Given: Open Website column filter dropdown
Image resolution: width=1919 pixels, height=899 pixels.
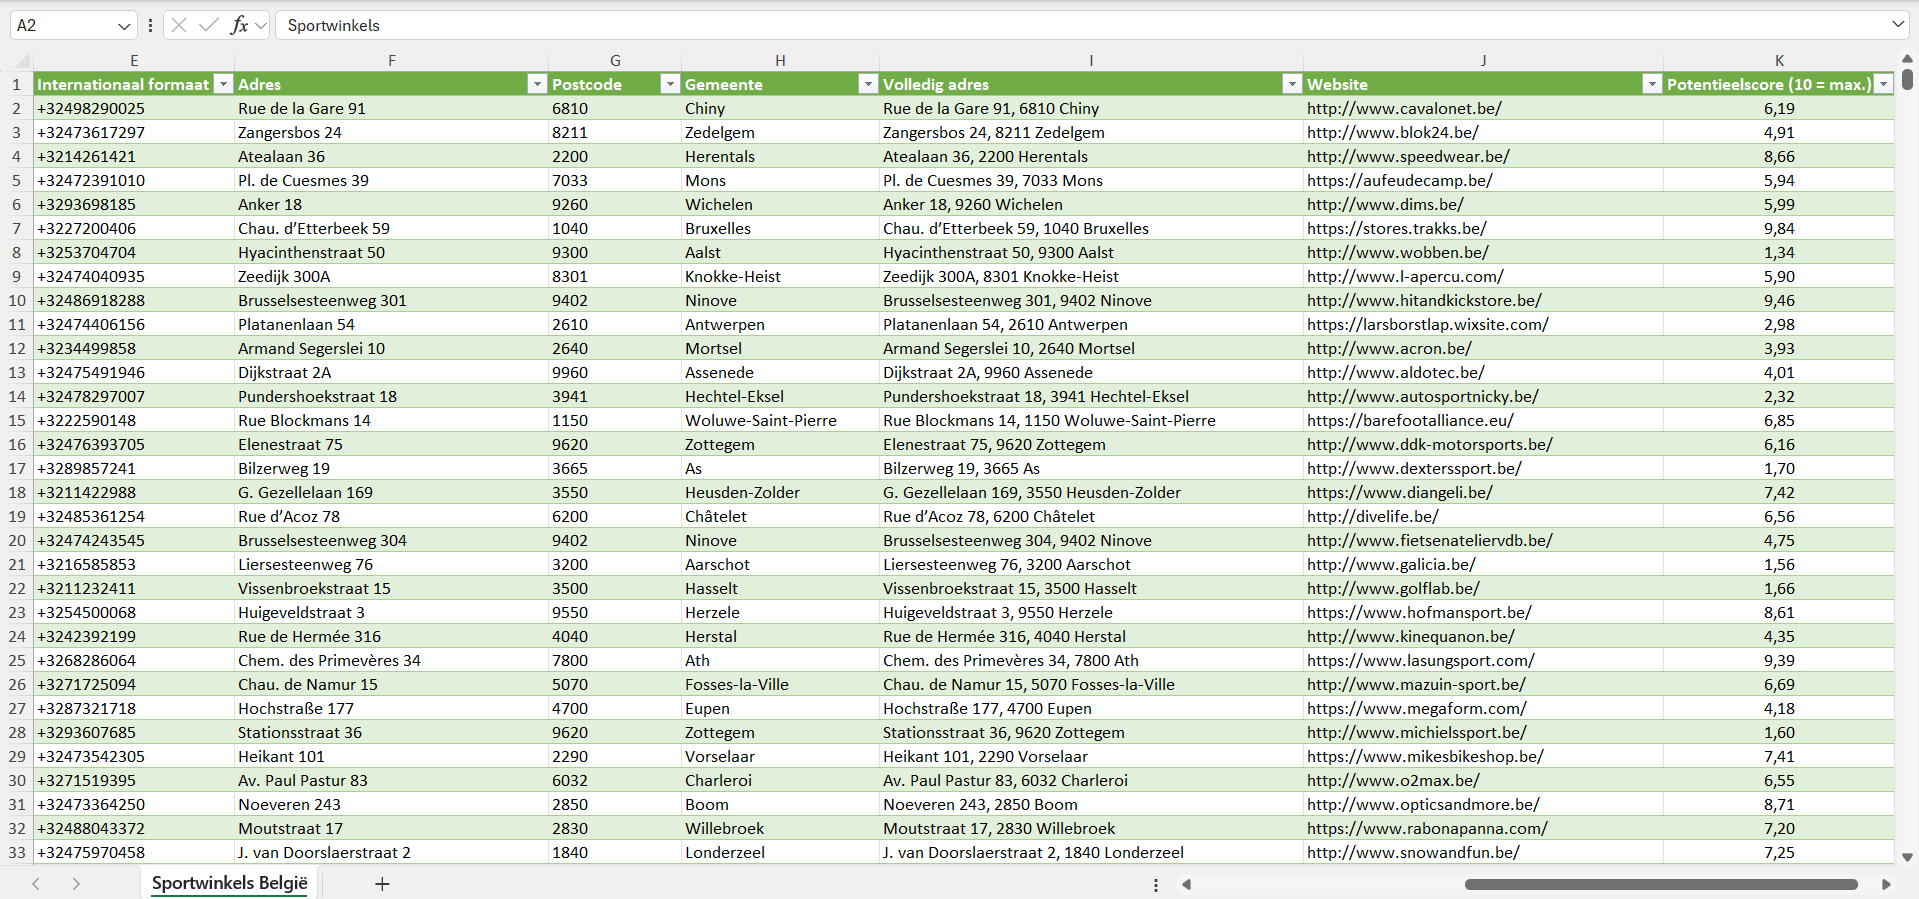Looking at the screenshot, I should (1652, 84).
